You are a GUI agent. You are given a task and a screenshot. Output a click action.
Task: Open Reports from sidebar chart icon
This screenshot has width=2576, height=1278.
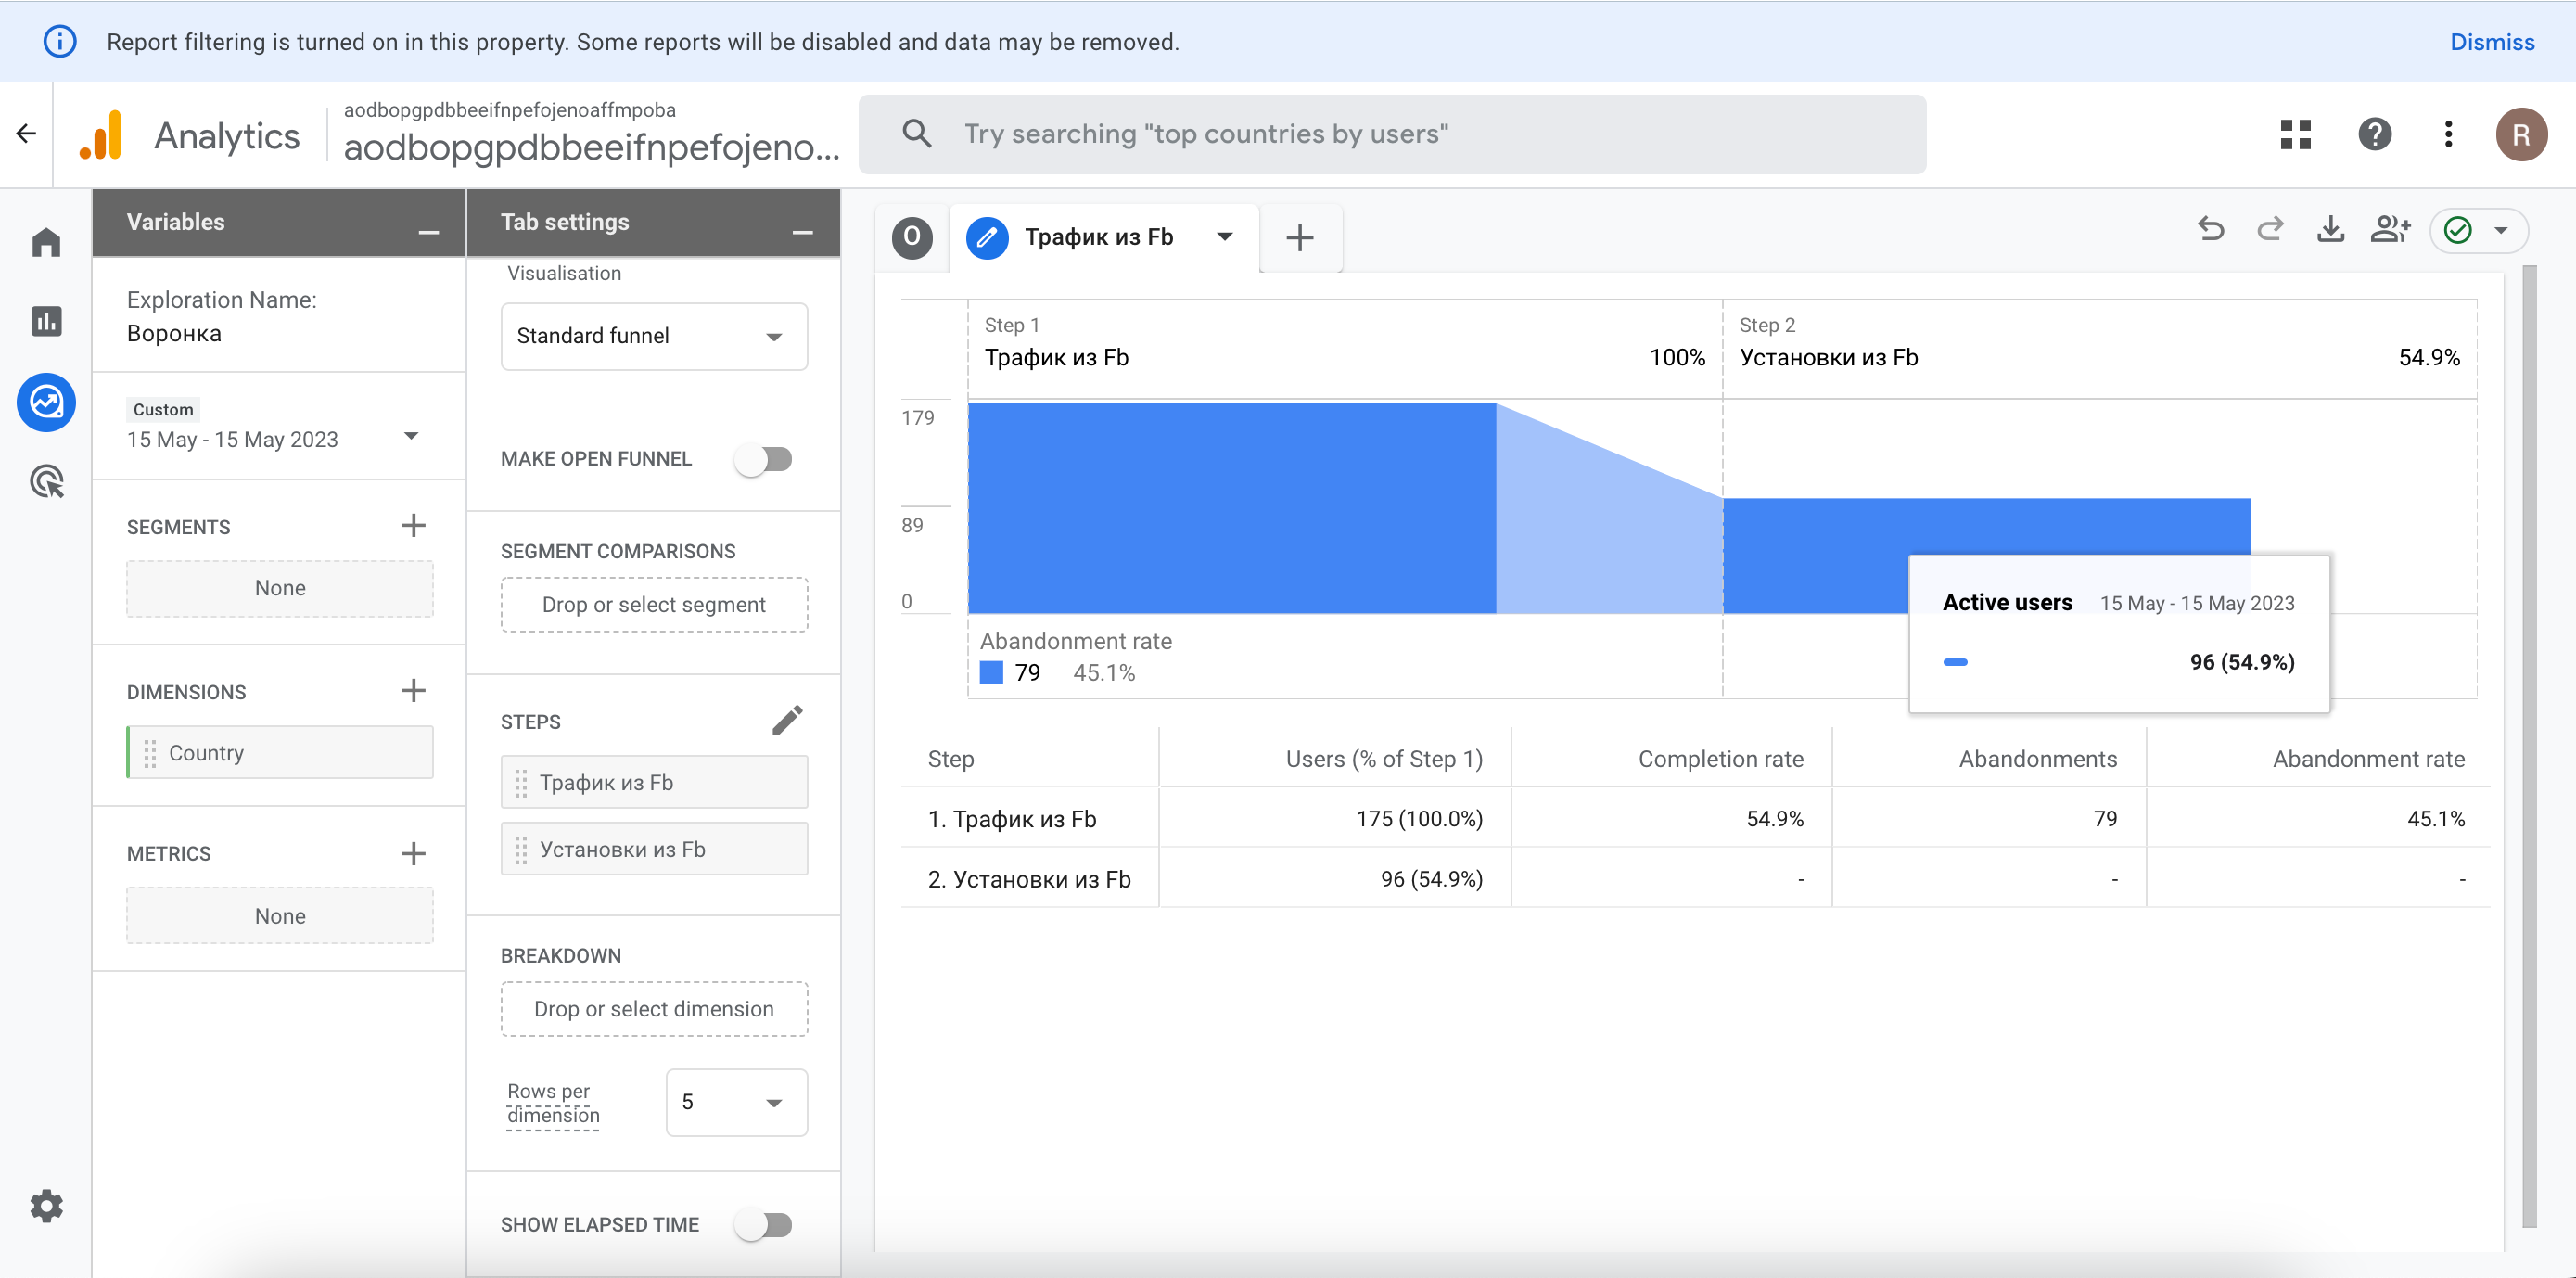tap(46, 322)
